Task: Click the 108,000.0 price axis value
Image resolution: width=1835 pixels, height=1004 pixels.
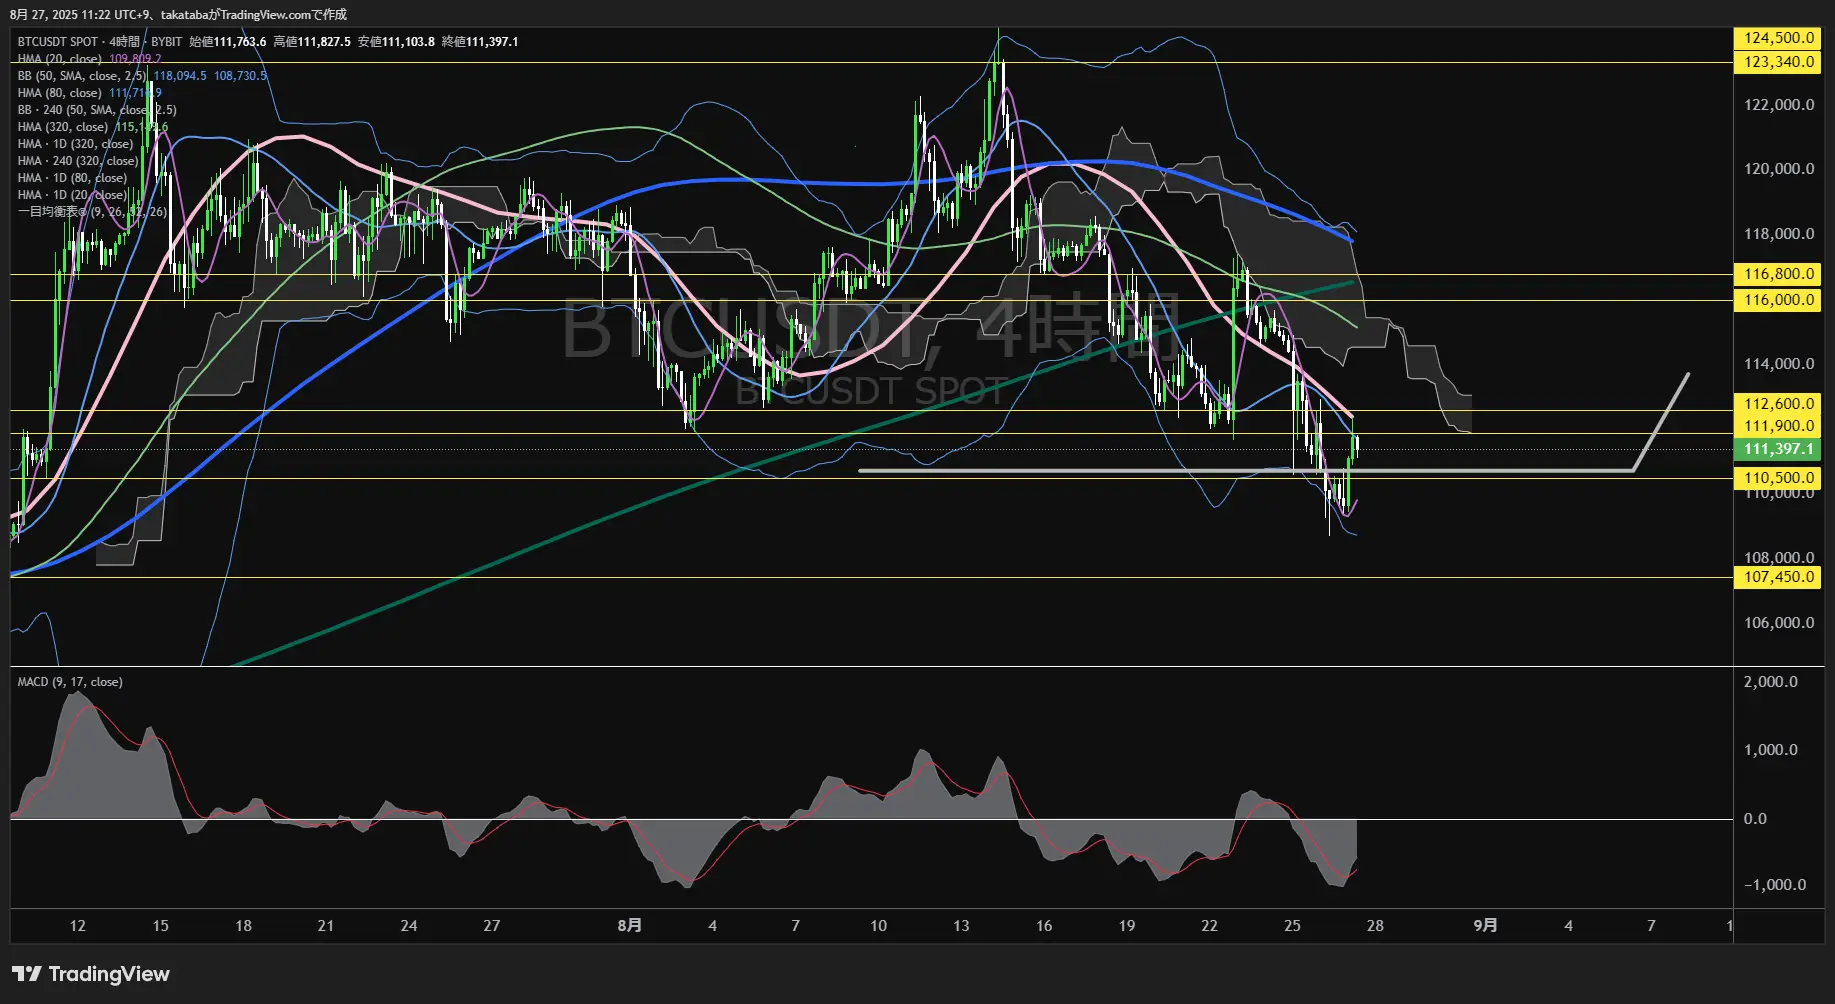Action: (1779, 558)
